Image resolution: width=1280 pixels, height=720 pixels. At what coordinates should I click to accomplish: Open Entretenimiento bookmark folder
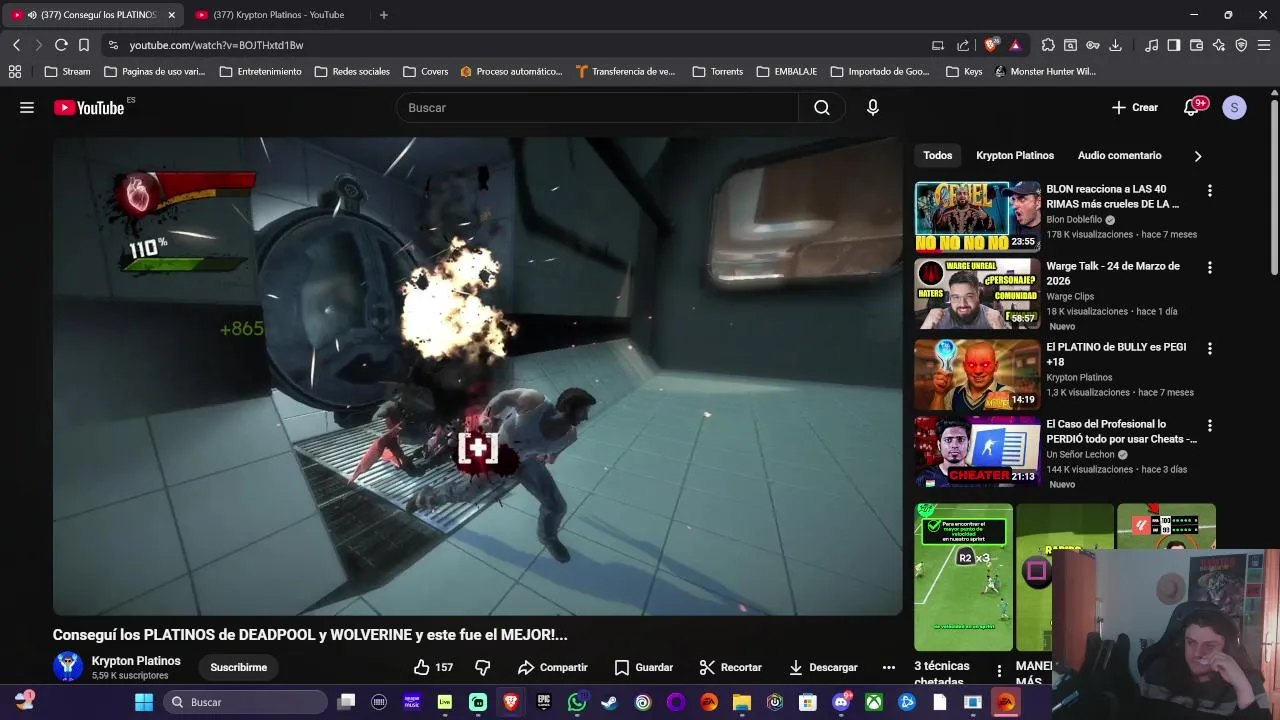[260, 72]
